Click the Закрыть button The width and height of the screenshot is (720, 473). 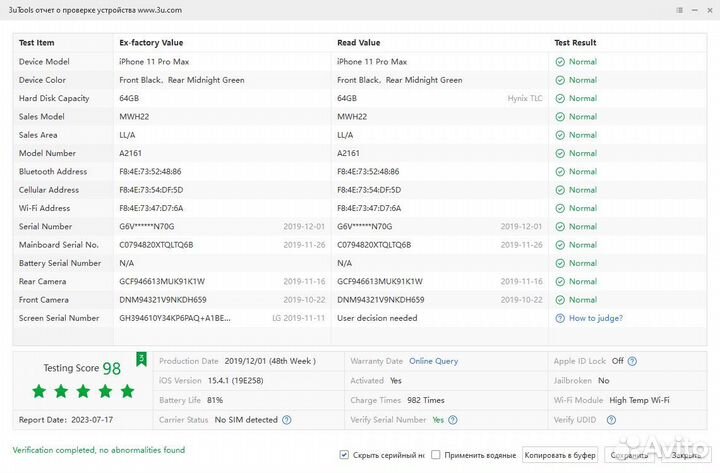pyautogui.click(x=686, y=455)
